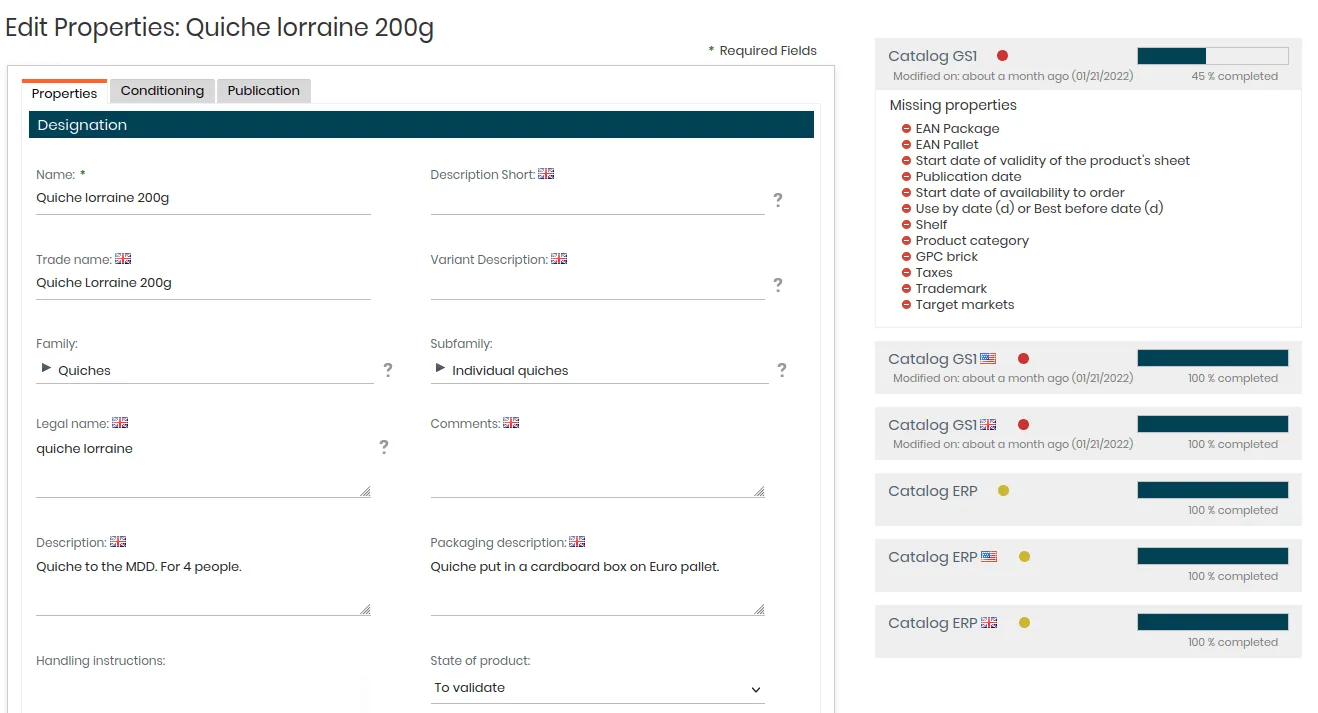Click the Legal name text area
The width and height of the screenshot is (1318, 713).
[x=203, y=467]
